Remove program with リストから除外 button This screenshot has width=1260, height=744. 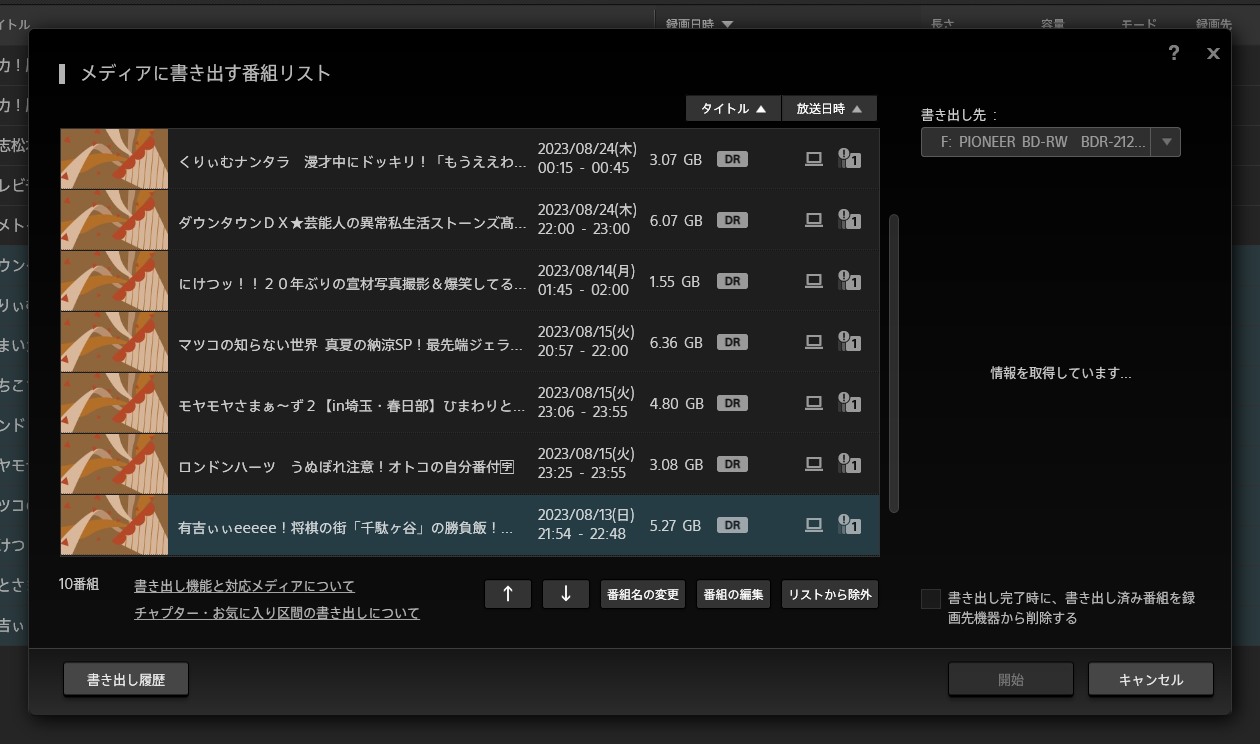(829, 594)
